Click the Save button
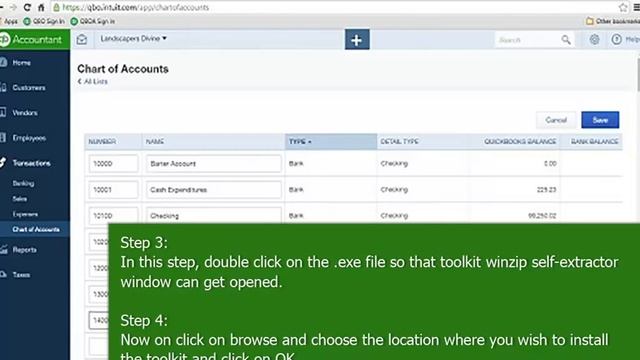The height and width of the screenshot is (360, 640). pyautogui.click(x=600, y=120)
